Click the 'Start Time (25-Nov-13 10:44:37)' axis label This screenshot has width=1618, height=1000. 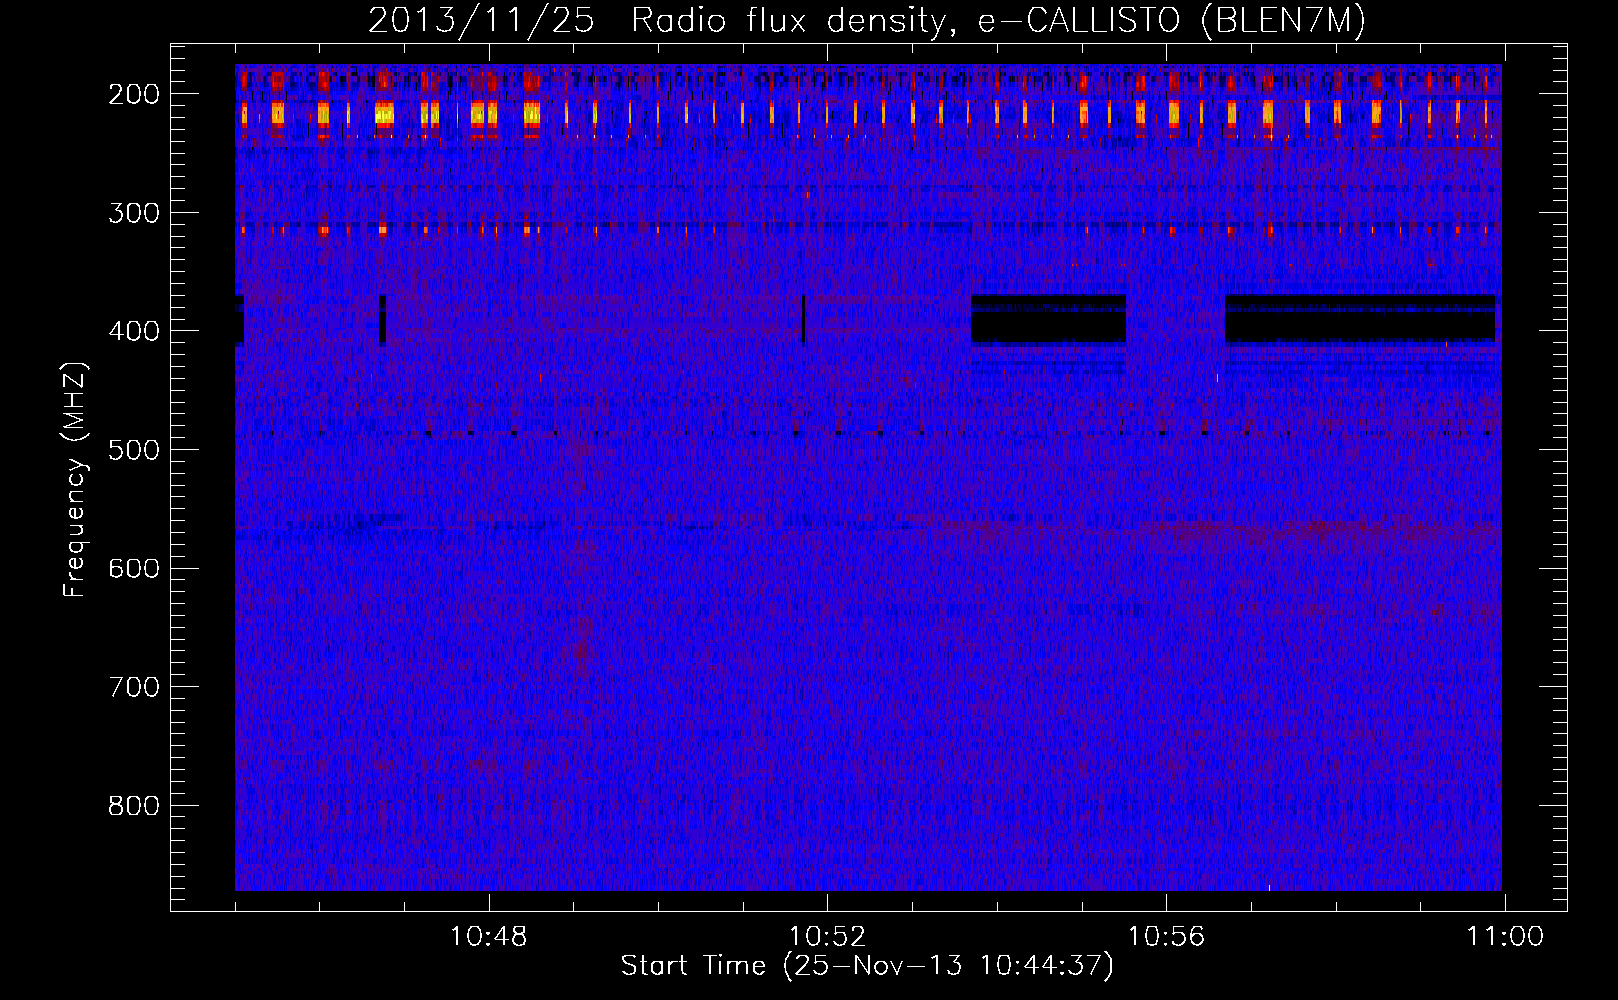point(867,966)
